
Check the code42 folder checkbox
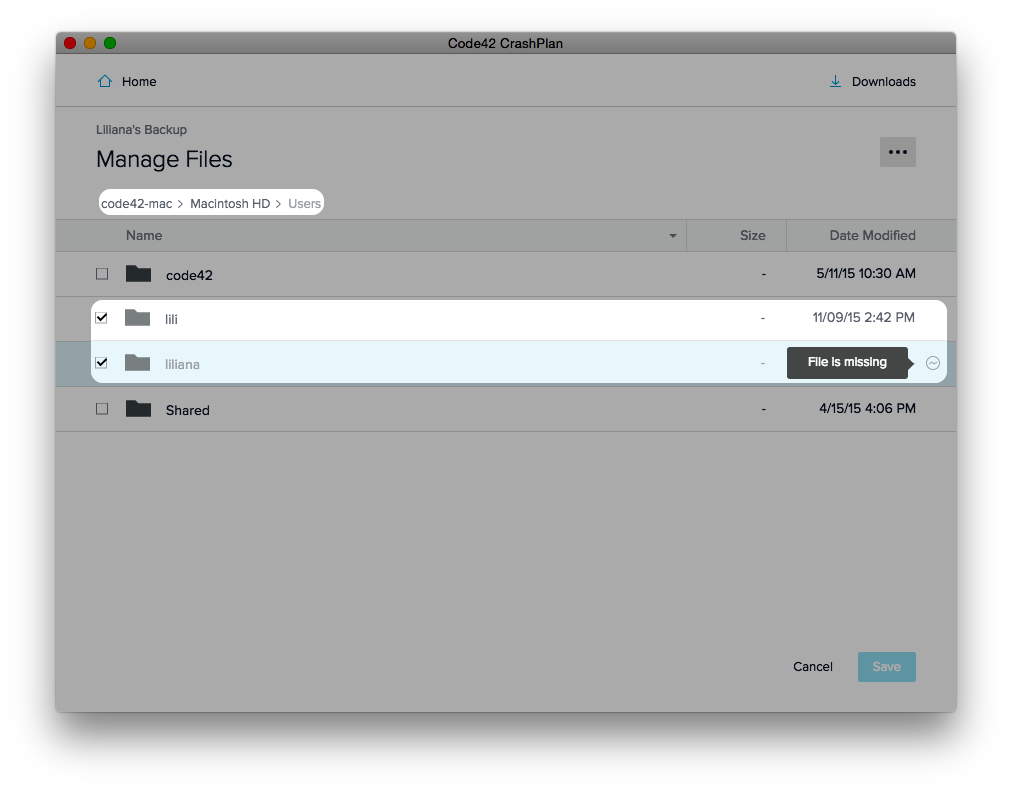(x=101, y=273)
